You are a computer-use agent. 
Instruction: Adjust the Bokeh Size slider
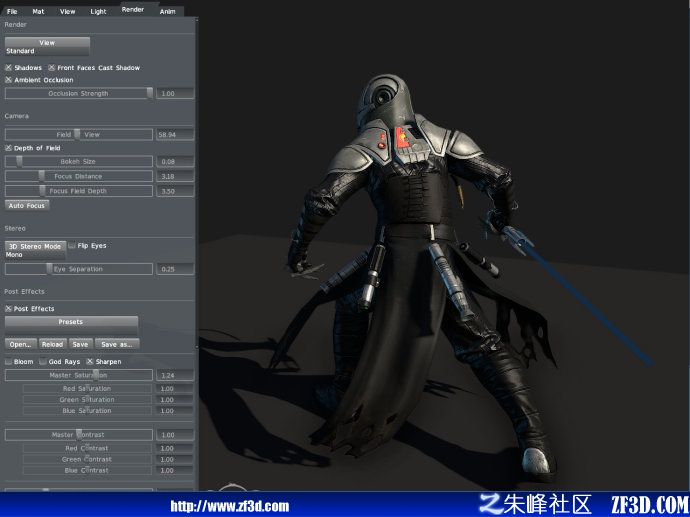tap(79, 161)
